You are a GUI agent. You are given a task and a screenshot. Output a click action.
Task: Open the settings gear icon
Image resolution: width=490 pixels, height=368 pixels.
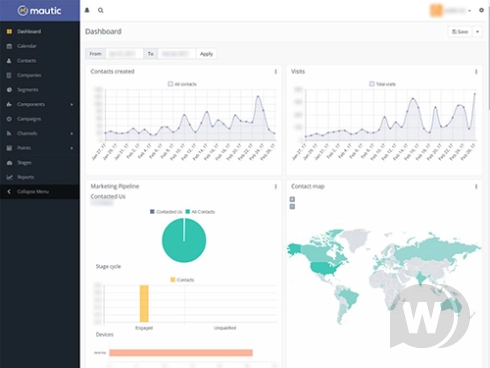click(481, 10)
